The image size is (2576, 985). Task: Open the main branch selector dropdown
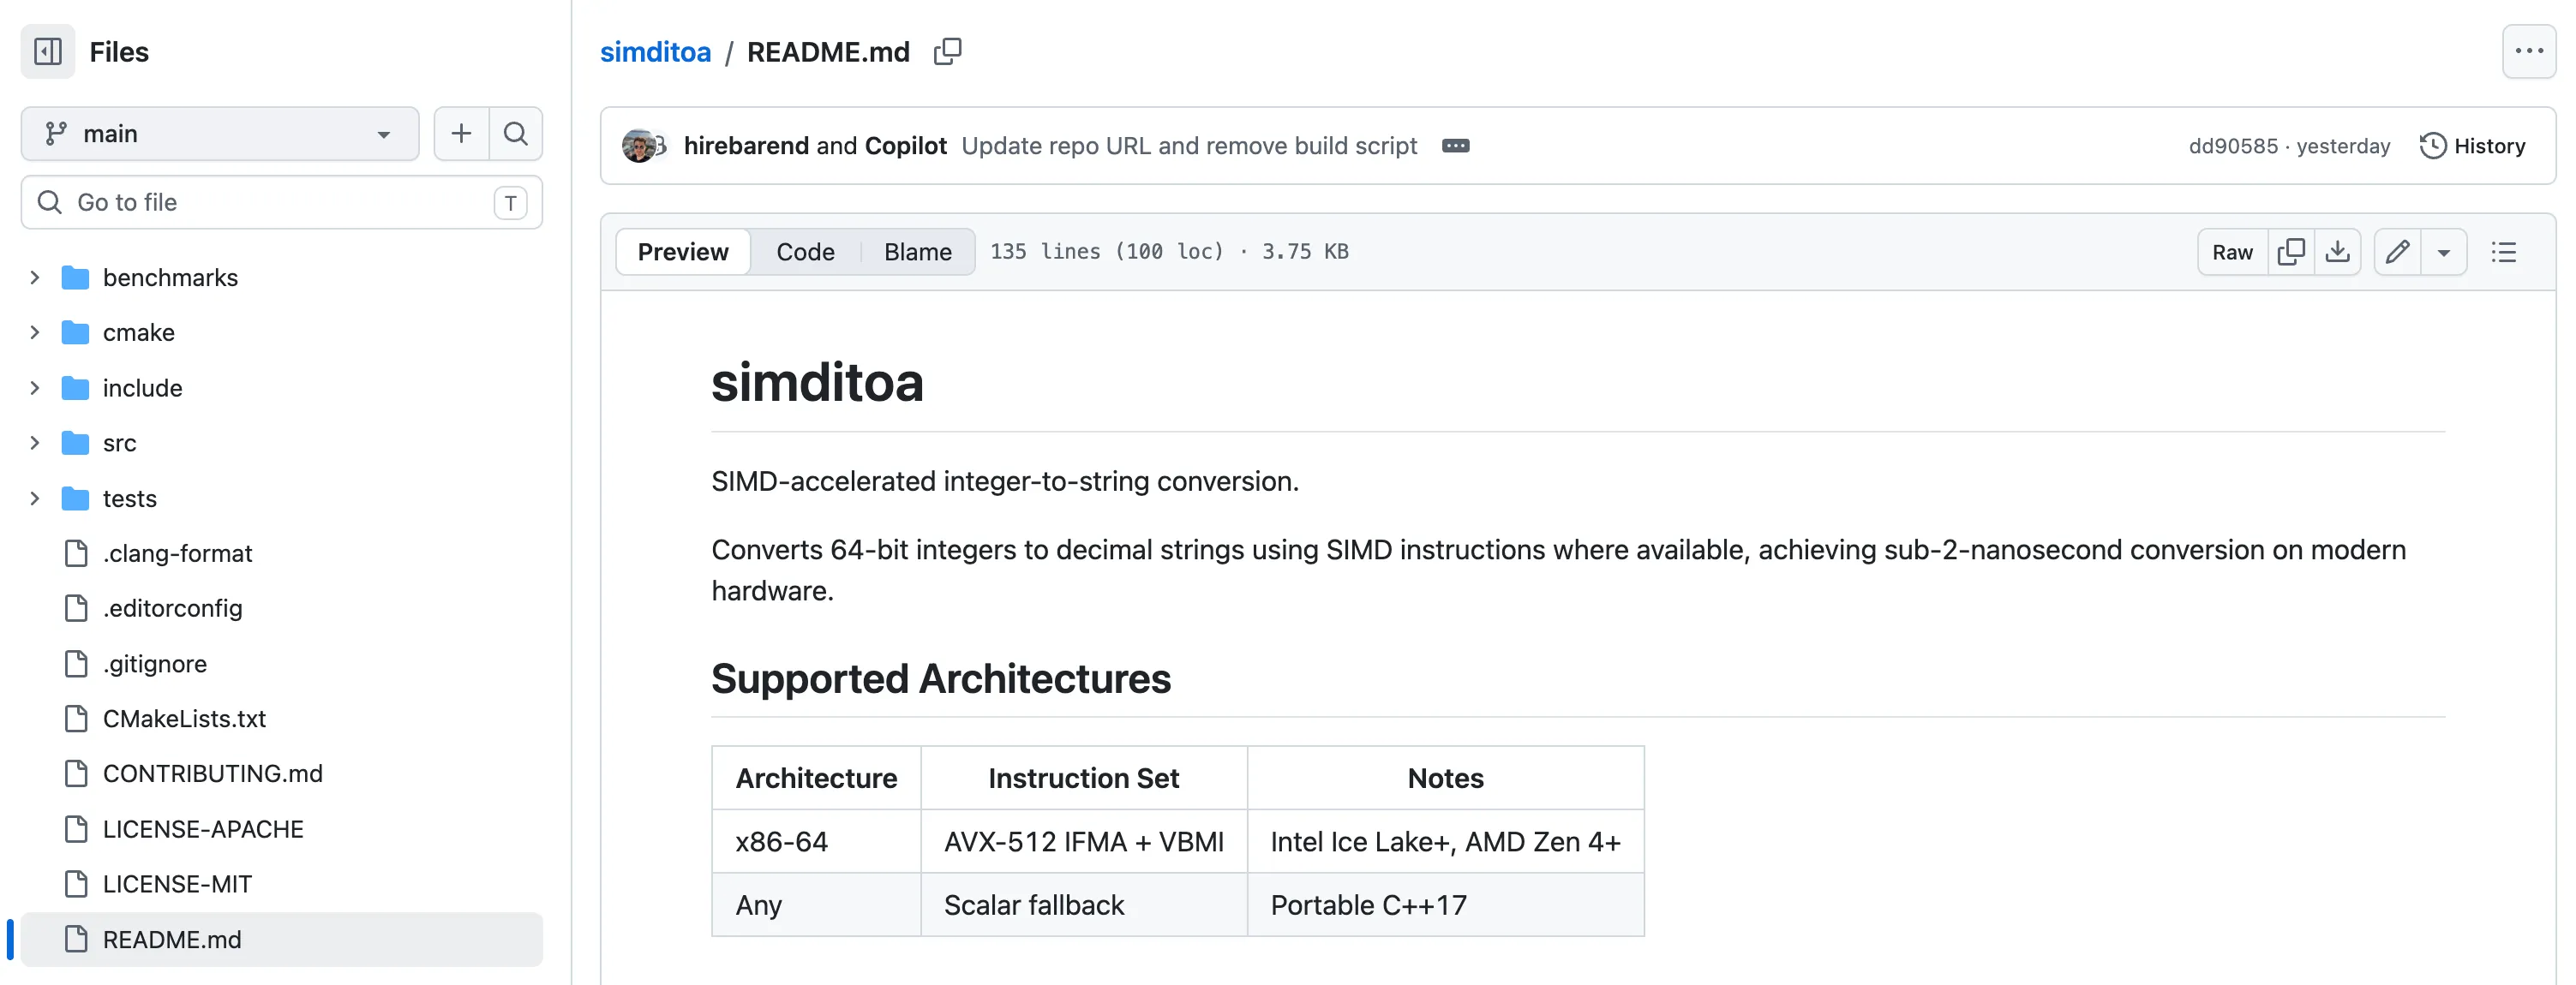(220, 133)
